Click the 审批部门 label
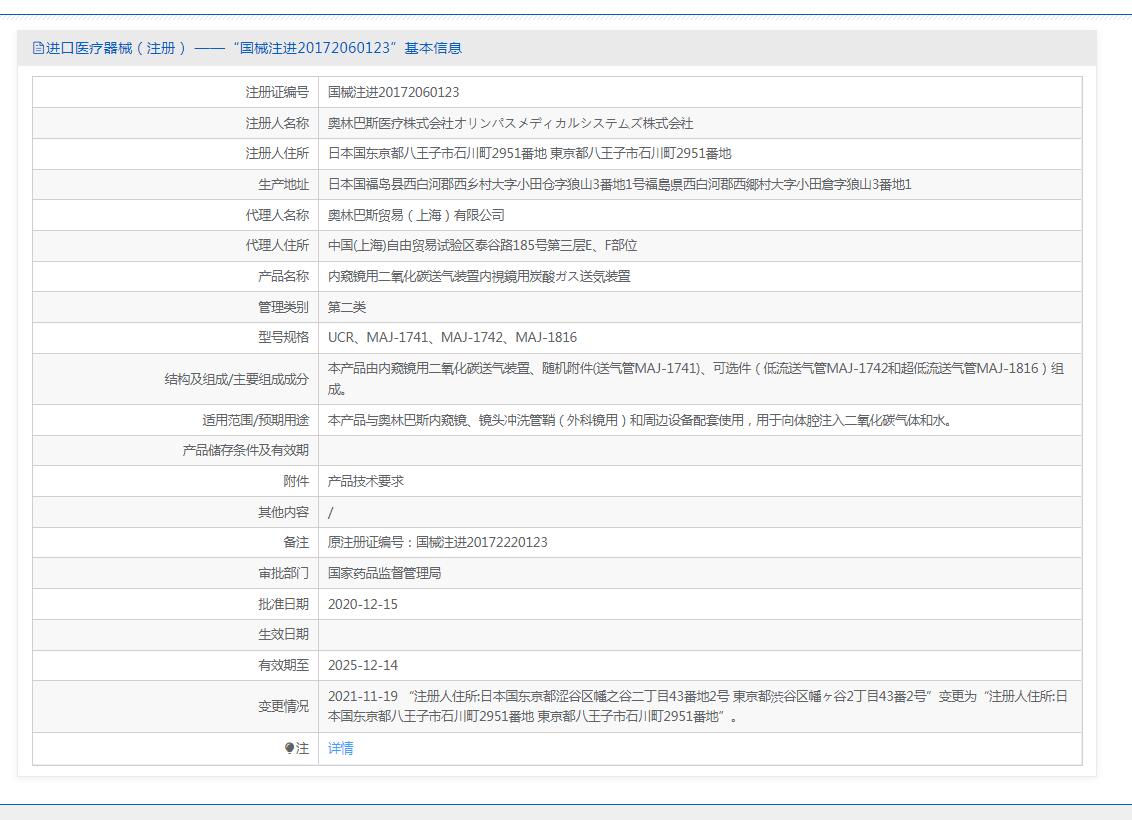The width and height of the screenshot is (1132, 820). (284, 574)
